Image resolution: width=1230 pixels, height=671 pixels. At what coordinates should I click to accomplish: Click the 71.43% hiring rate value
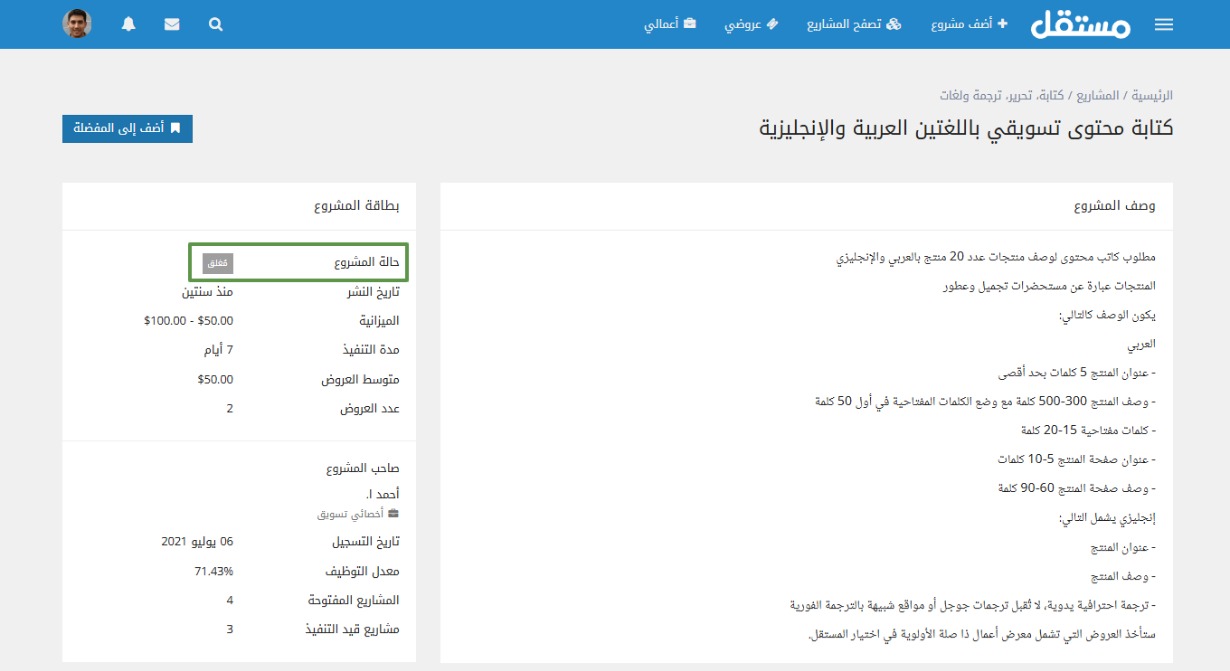tap(213, 571)
